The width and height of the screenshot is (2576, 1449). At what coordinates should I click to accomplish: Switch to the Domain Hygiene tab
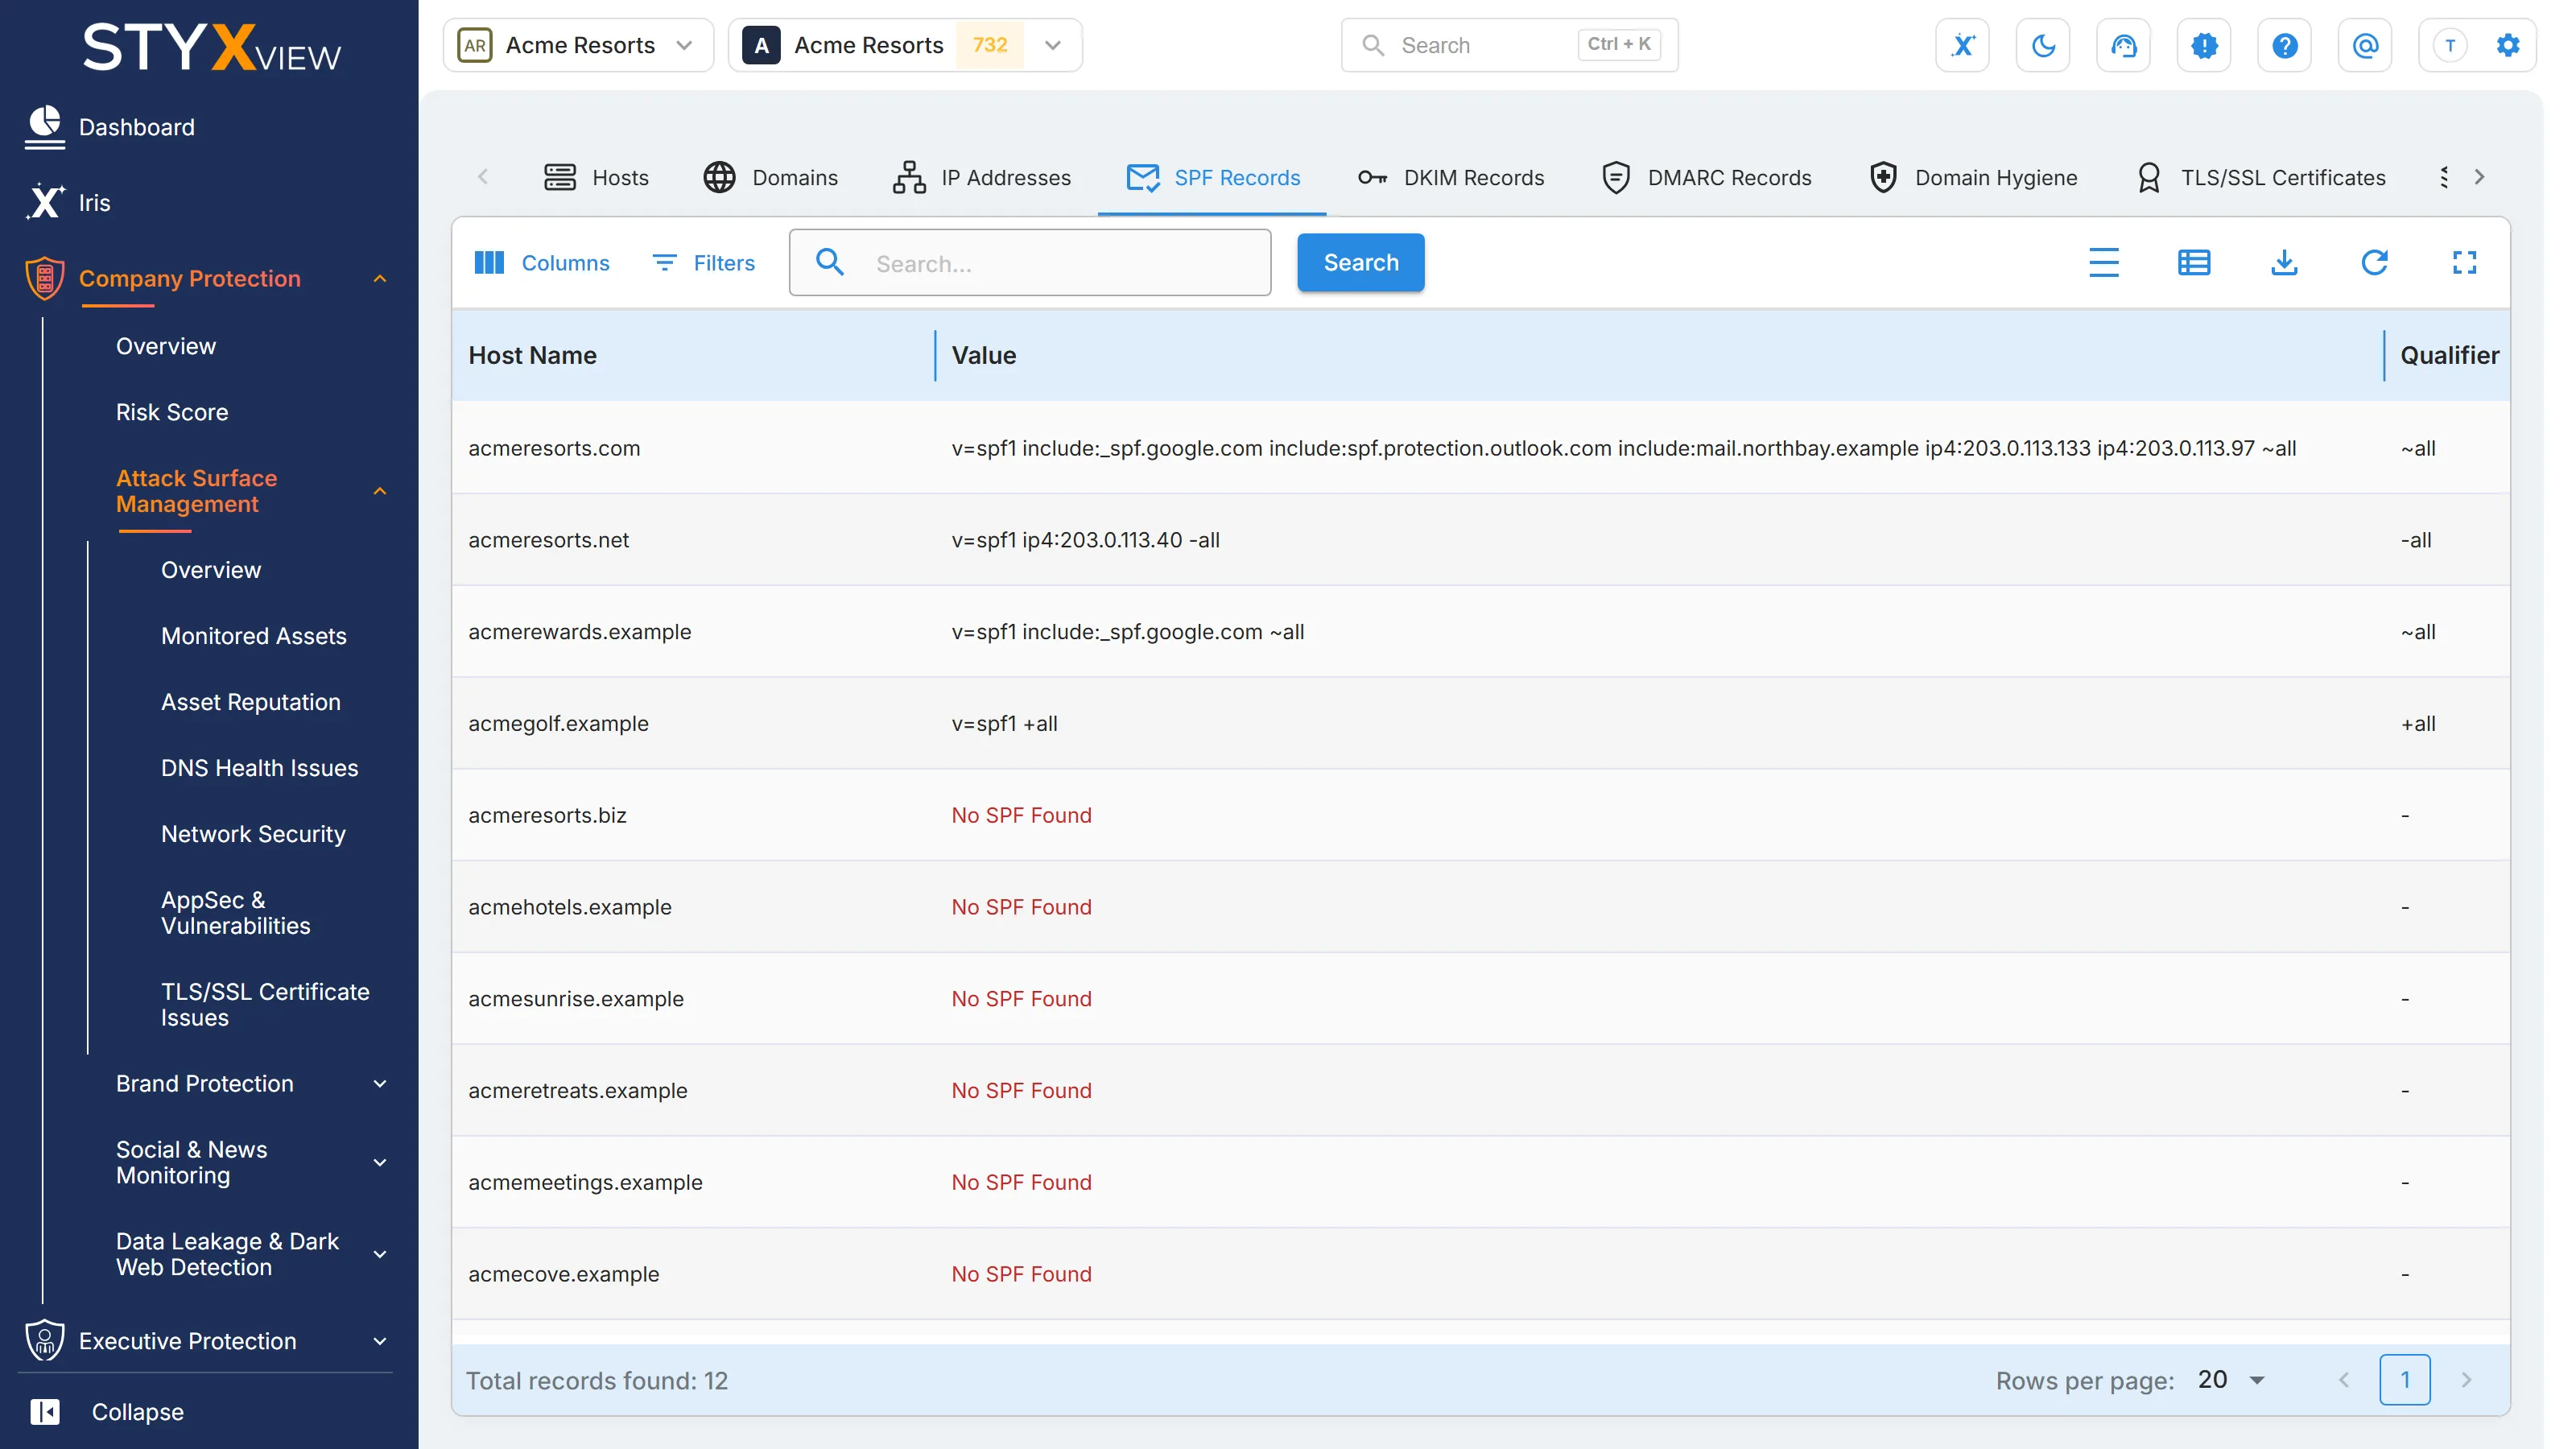pos(1973,177)
